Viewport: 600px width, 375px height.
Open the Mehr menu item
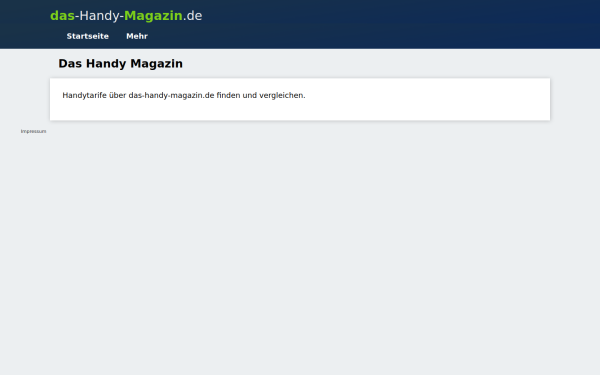click(x=137, y=36)
